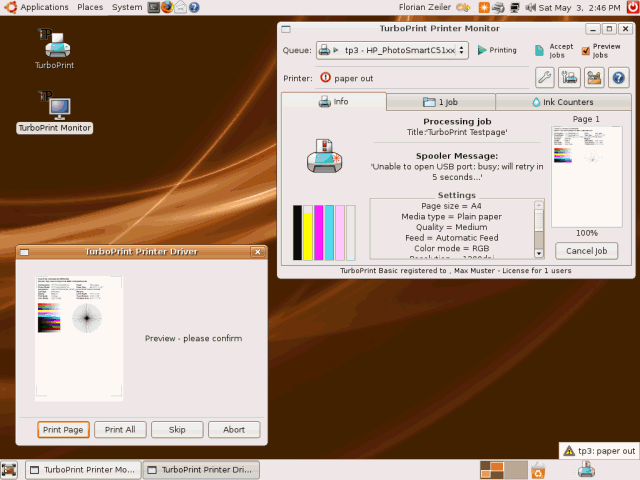This screenshot has height=480, width=640.
Task: Click the yellow ink level bar
Action: tap(308, 233)
